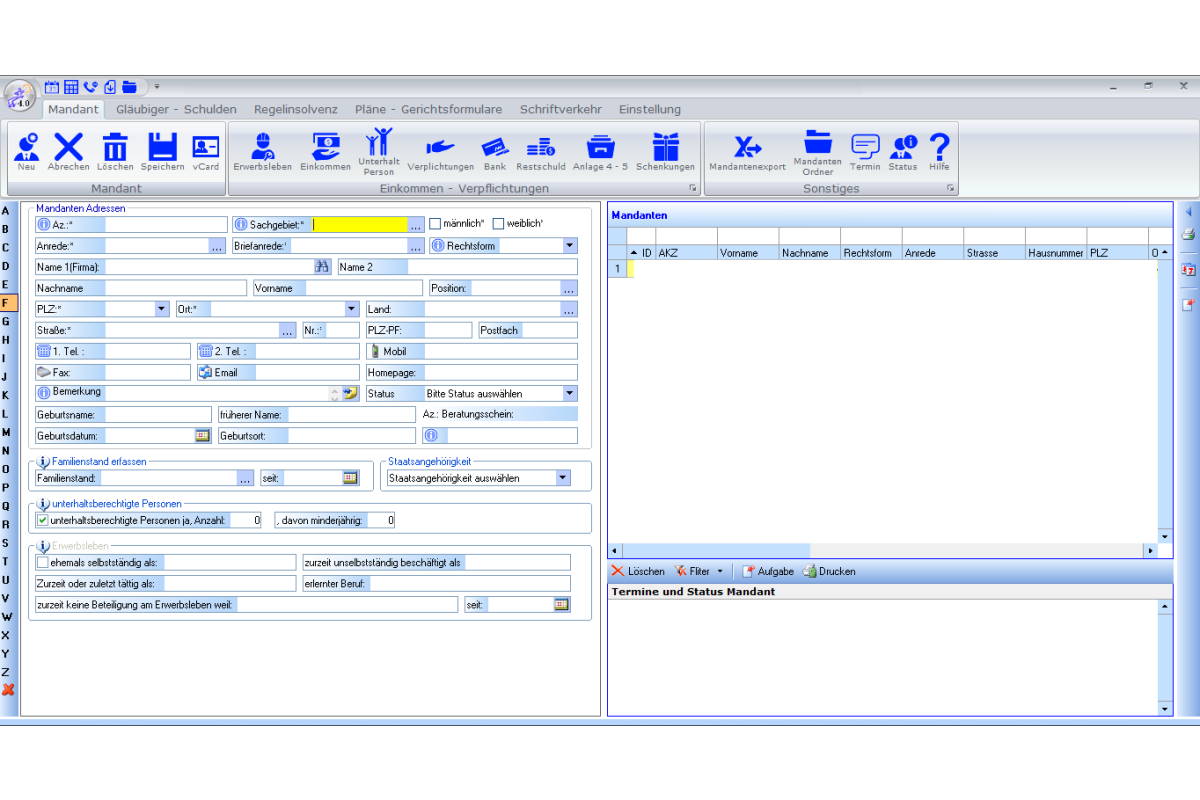1200x800 pixels.
Task: Open the Bank icon
Action: (495, 152)
